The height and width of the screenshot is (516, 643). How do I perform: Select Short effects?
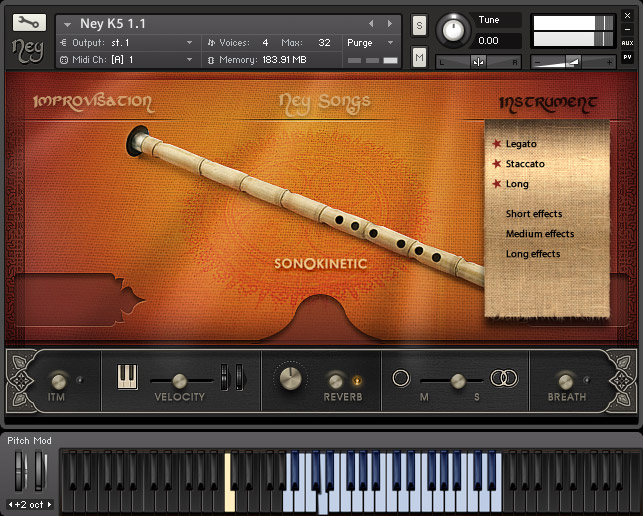[534, 214]
